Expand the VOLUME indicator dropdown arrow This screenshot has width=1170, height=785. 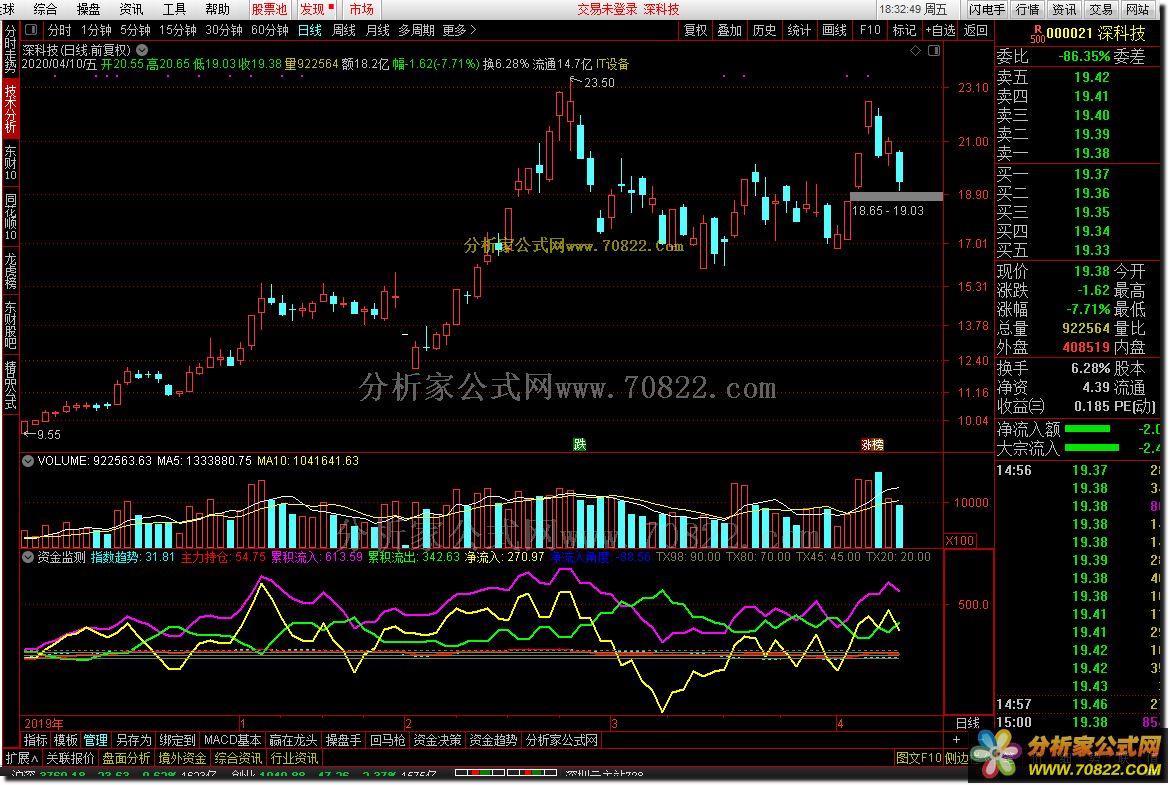(x=28, y=461)
